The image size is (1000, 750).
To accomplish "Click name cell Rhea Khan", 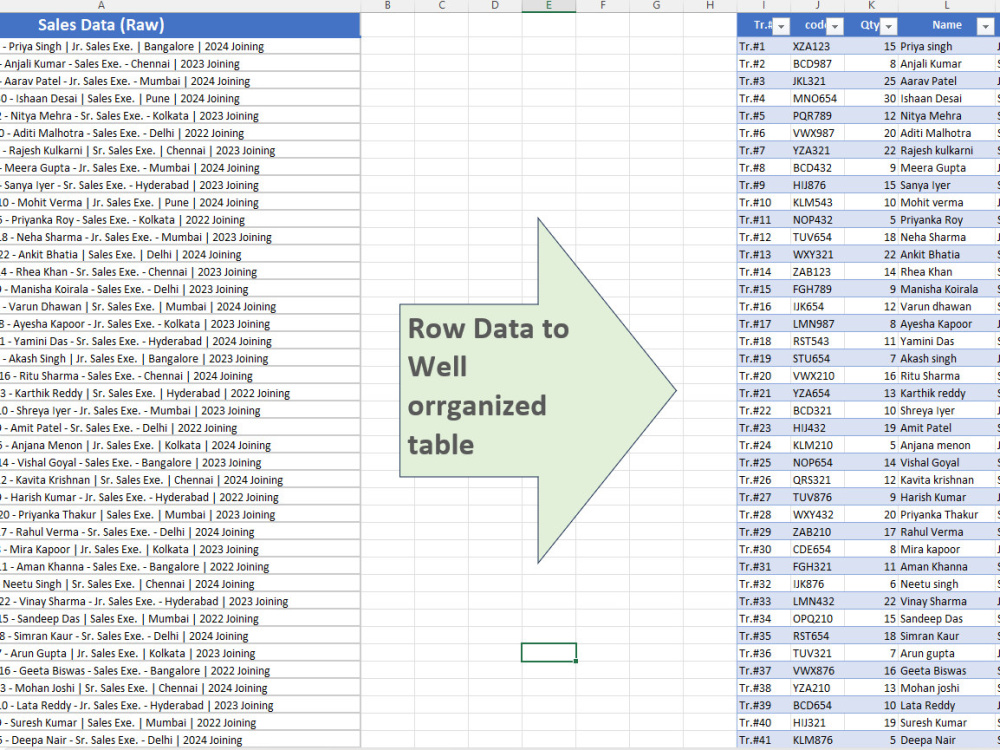I will [947, 272].
